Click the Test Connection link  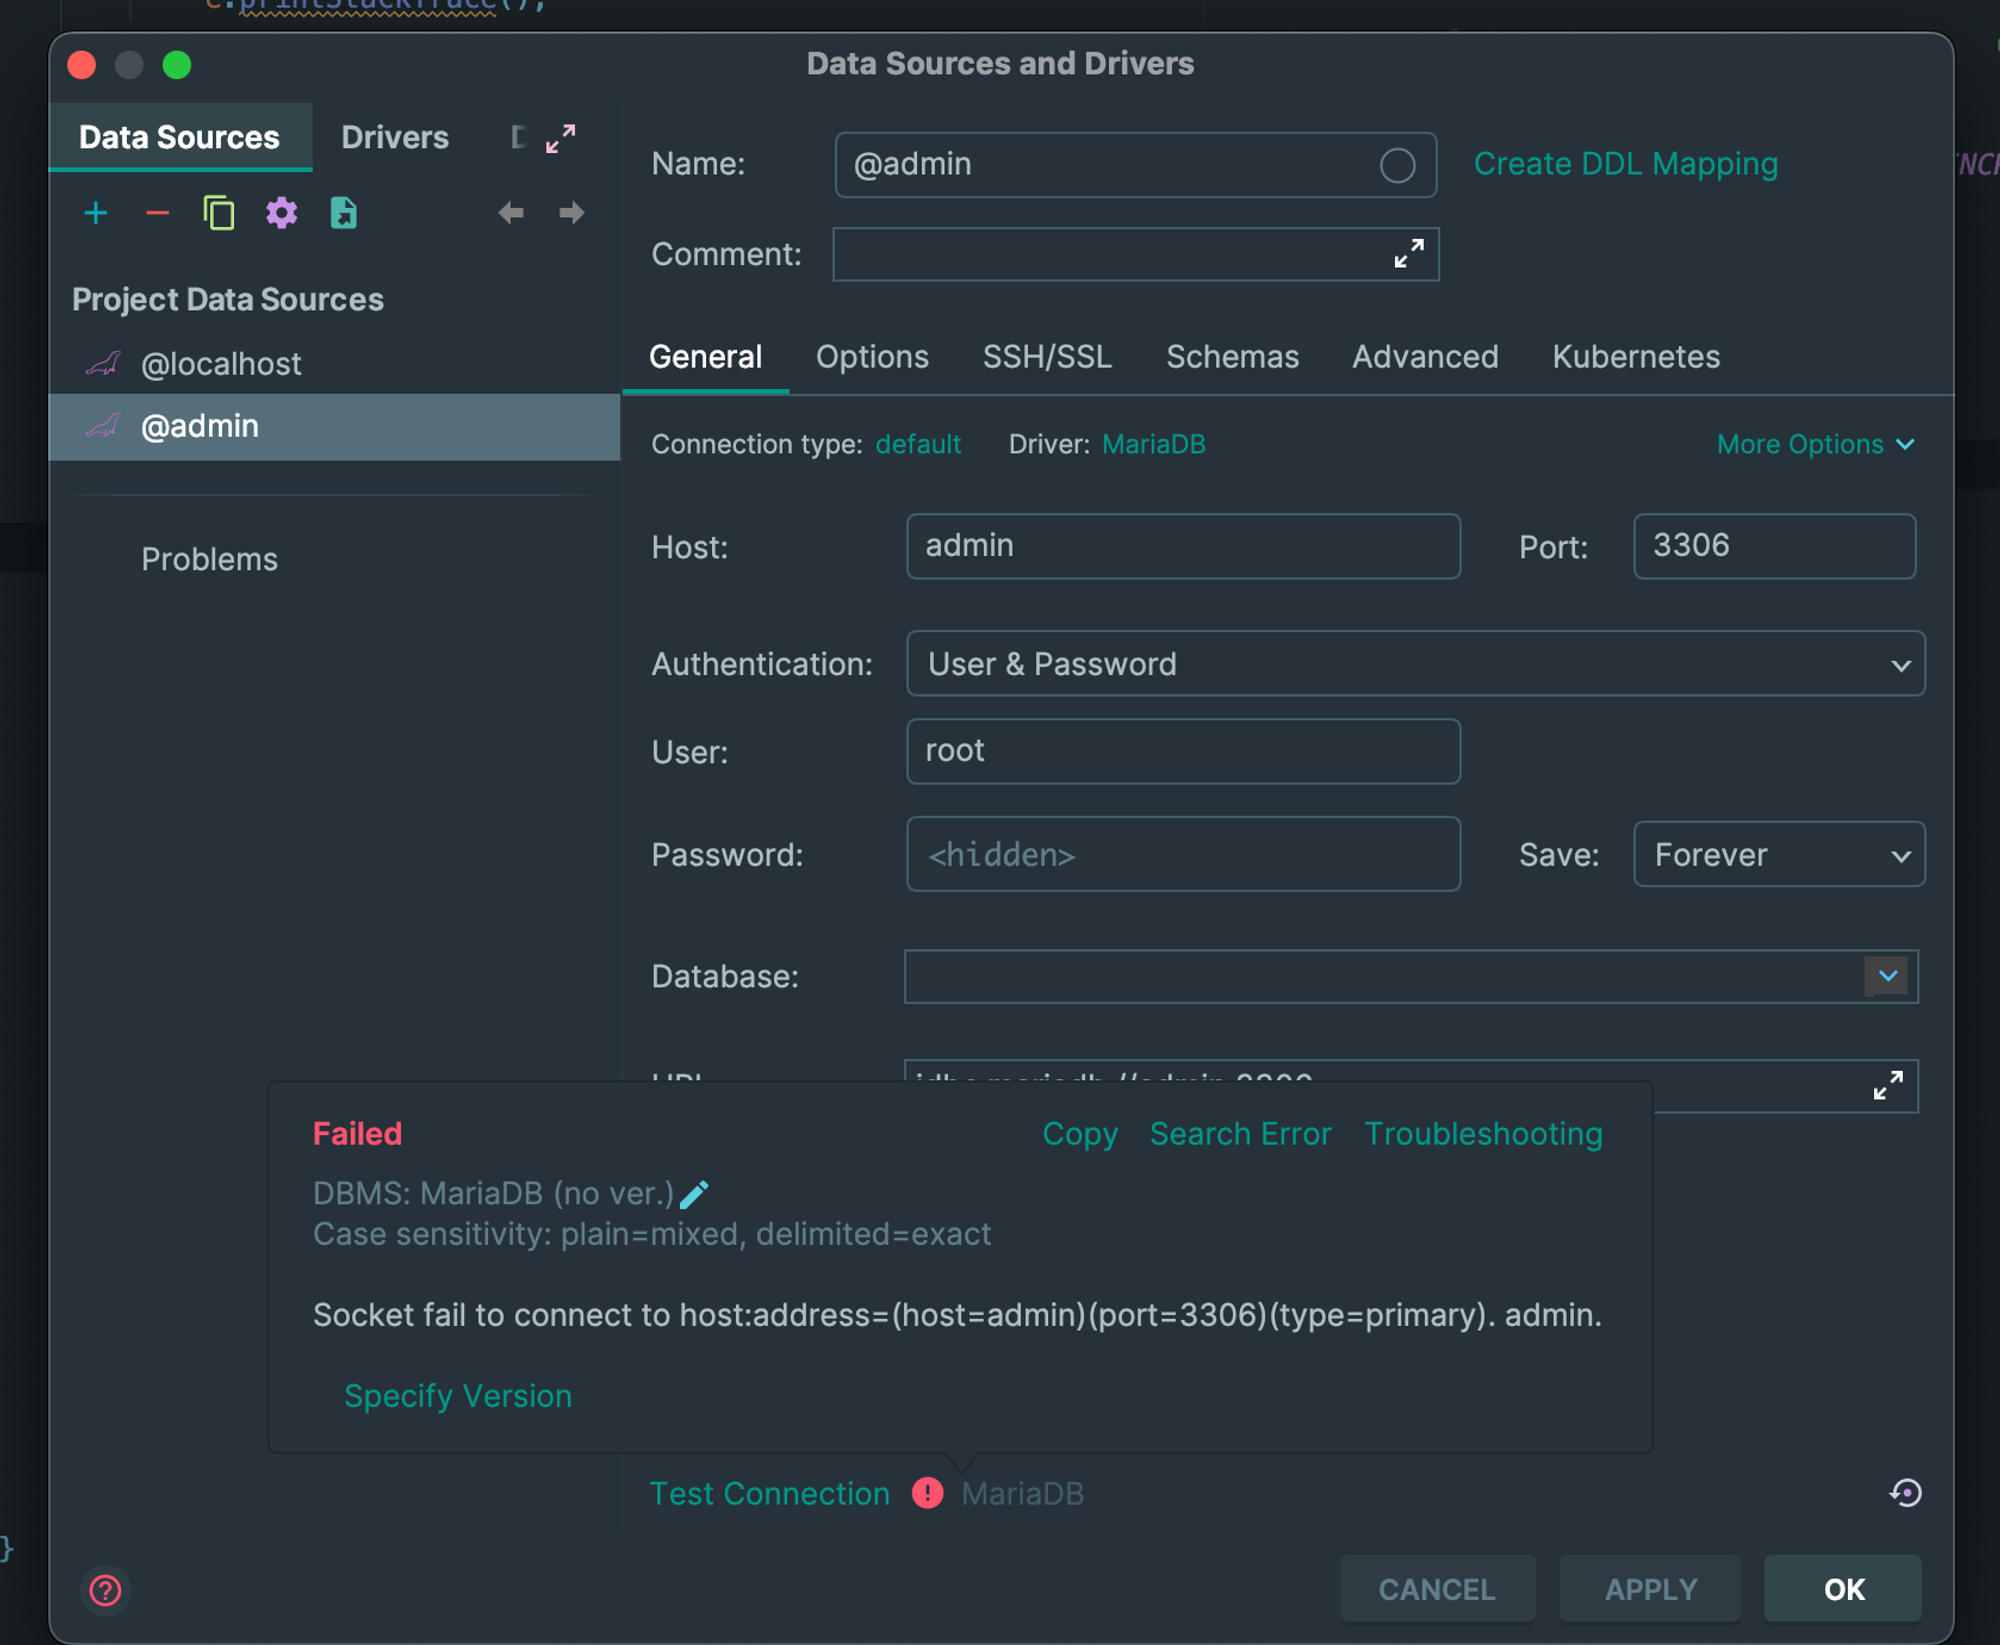tap(770, 1493)
